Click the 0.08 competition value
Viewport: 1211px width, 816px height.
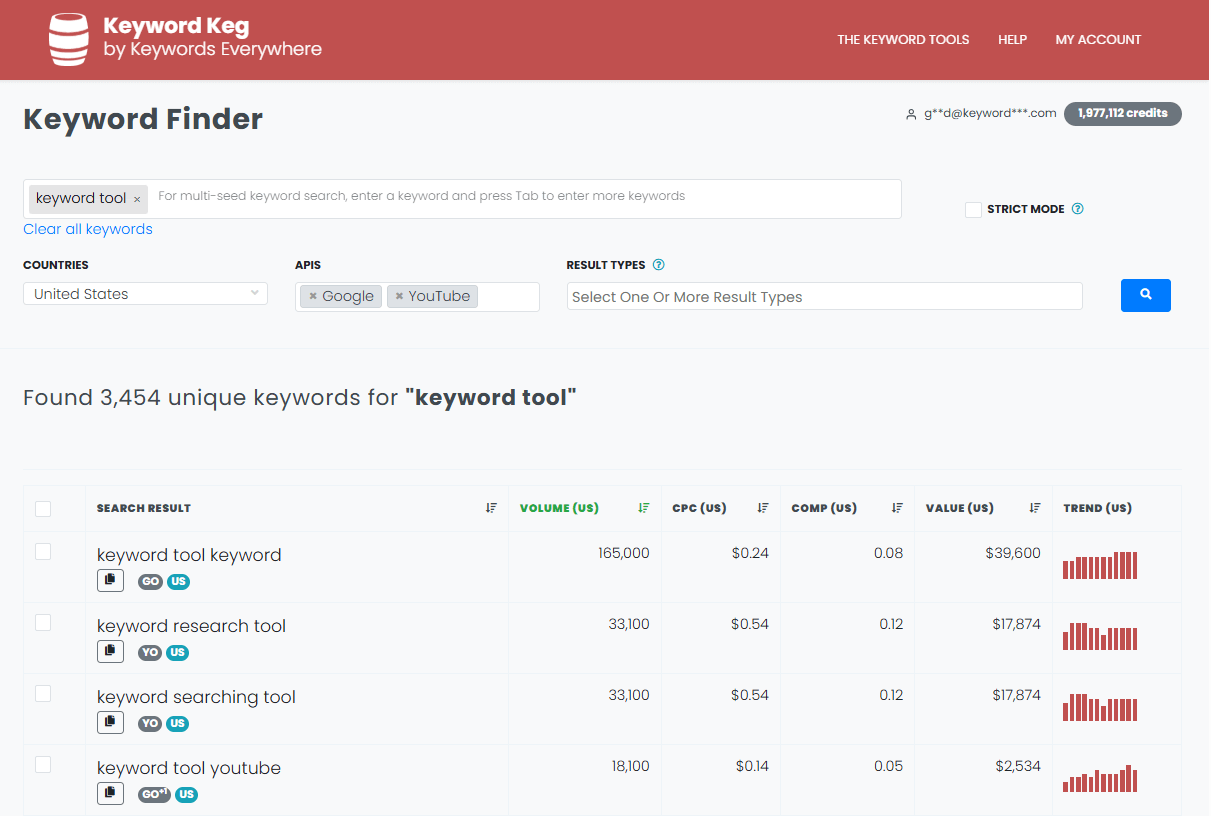click(888, 553)
